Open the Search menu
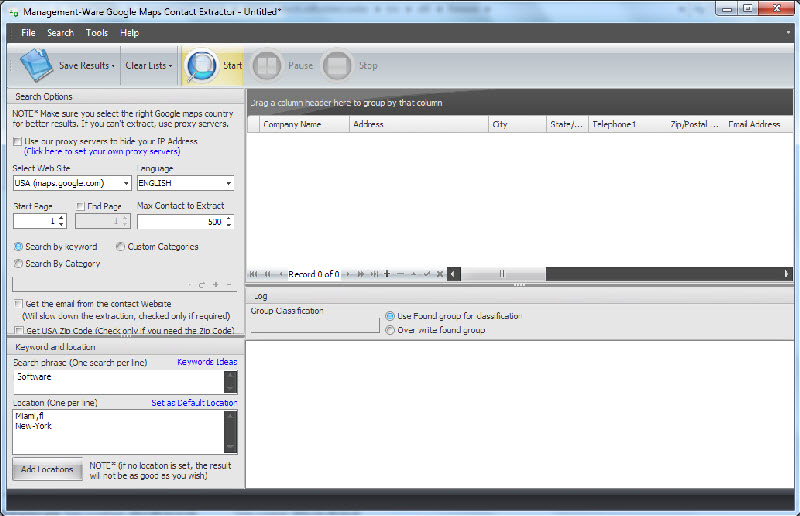The height and width of the screenshot is (516, 800). coord(60,33)
